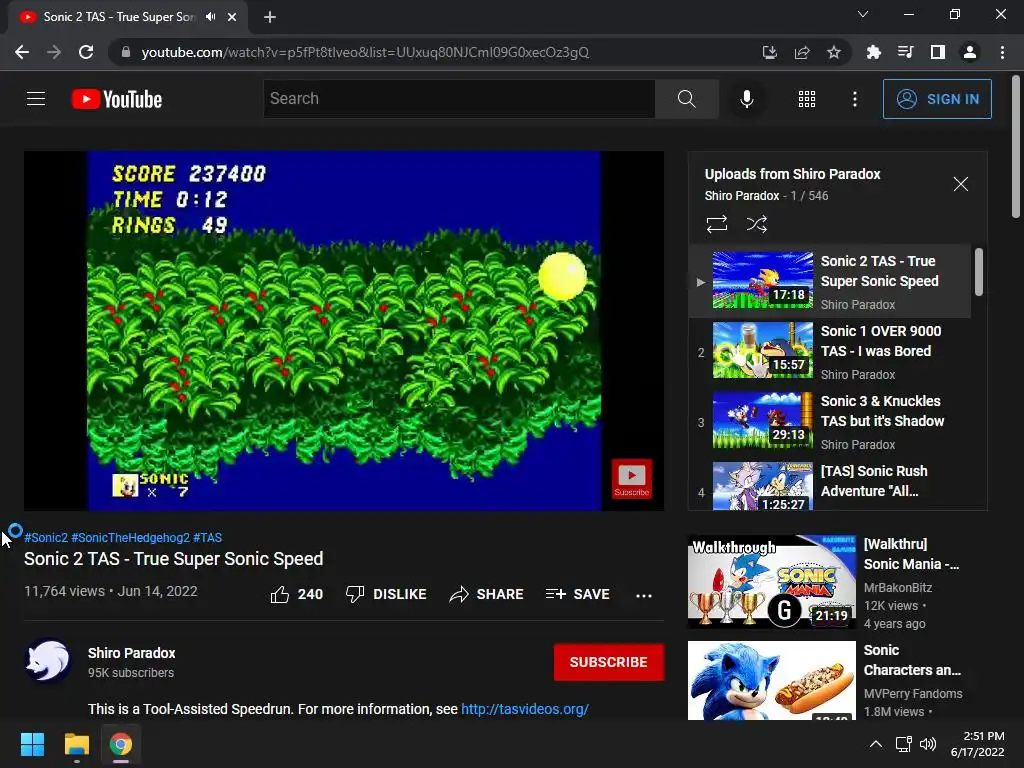Click the Chrome taskbar icon
Screen dimensions: 1024x768
(121, 744)
